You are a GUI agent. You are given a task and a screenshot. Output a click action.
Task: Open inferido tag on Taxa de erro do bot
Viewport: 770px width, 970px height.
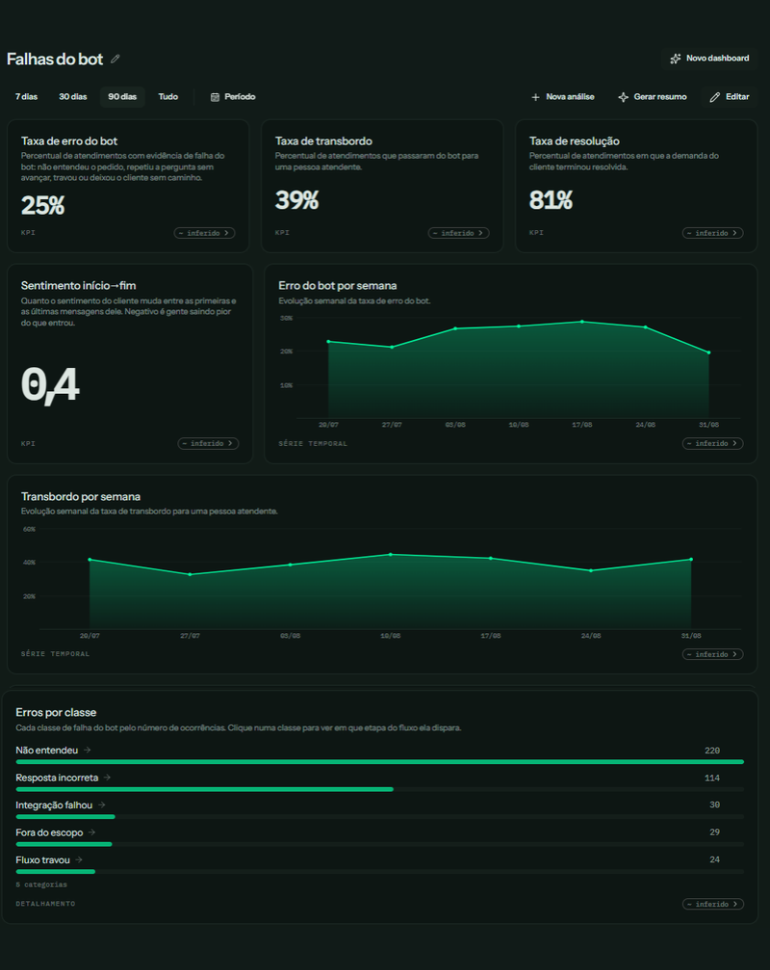pyautogui.click(x=204, y=233)
